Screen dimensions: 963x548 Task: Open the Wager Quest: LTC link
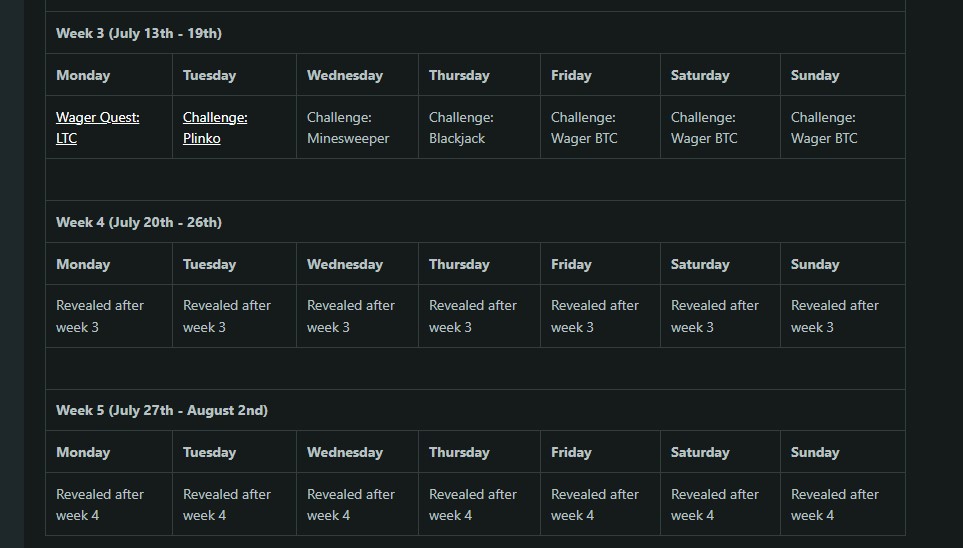pyautogui.click(x=98, y=128)
